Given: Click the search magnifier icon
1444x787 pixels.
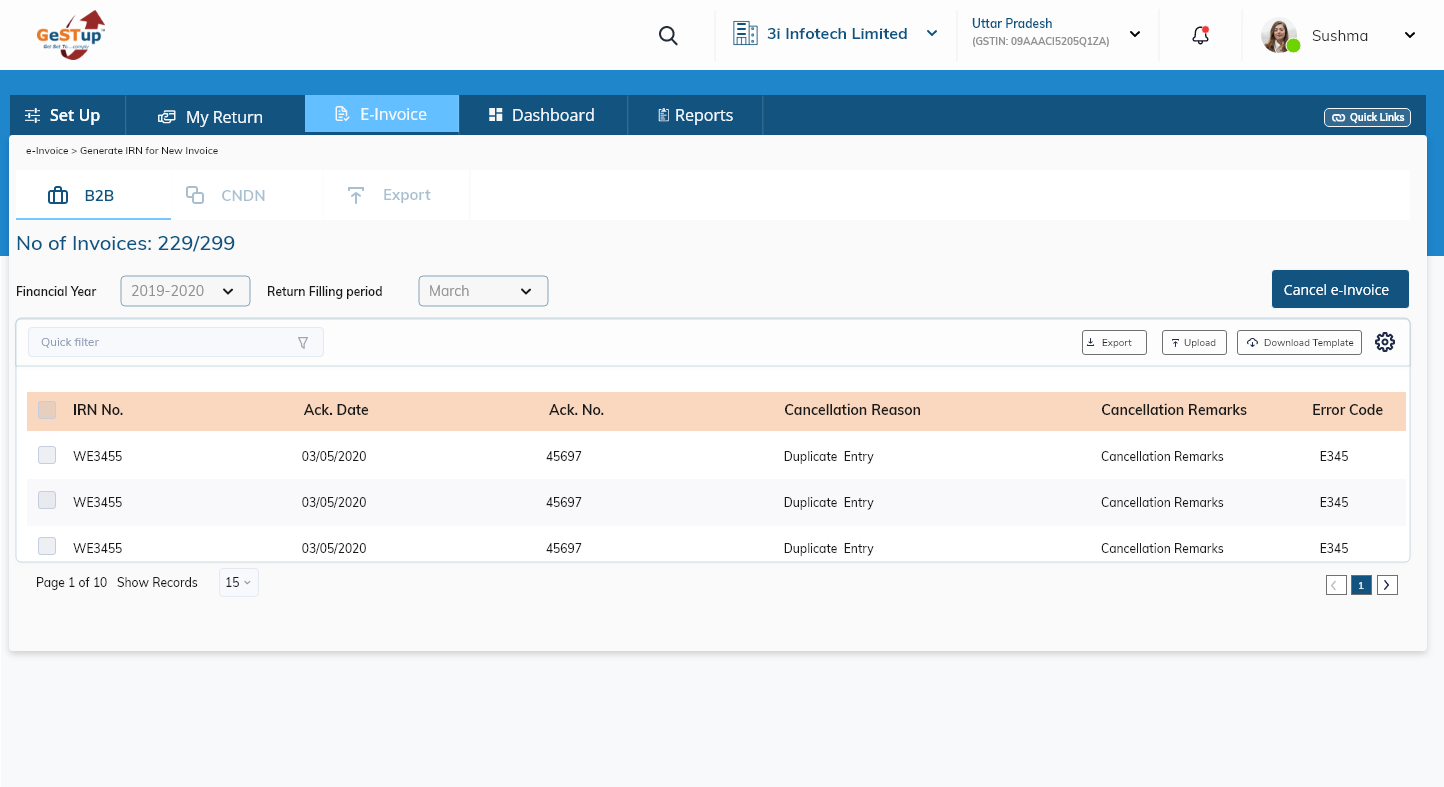Looking at the screenshot, I should (x=668, y=36).
